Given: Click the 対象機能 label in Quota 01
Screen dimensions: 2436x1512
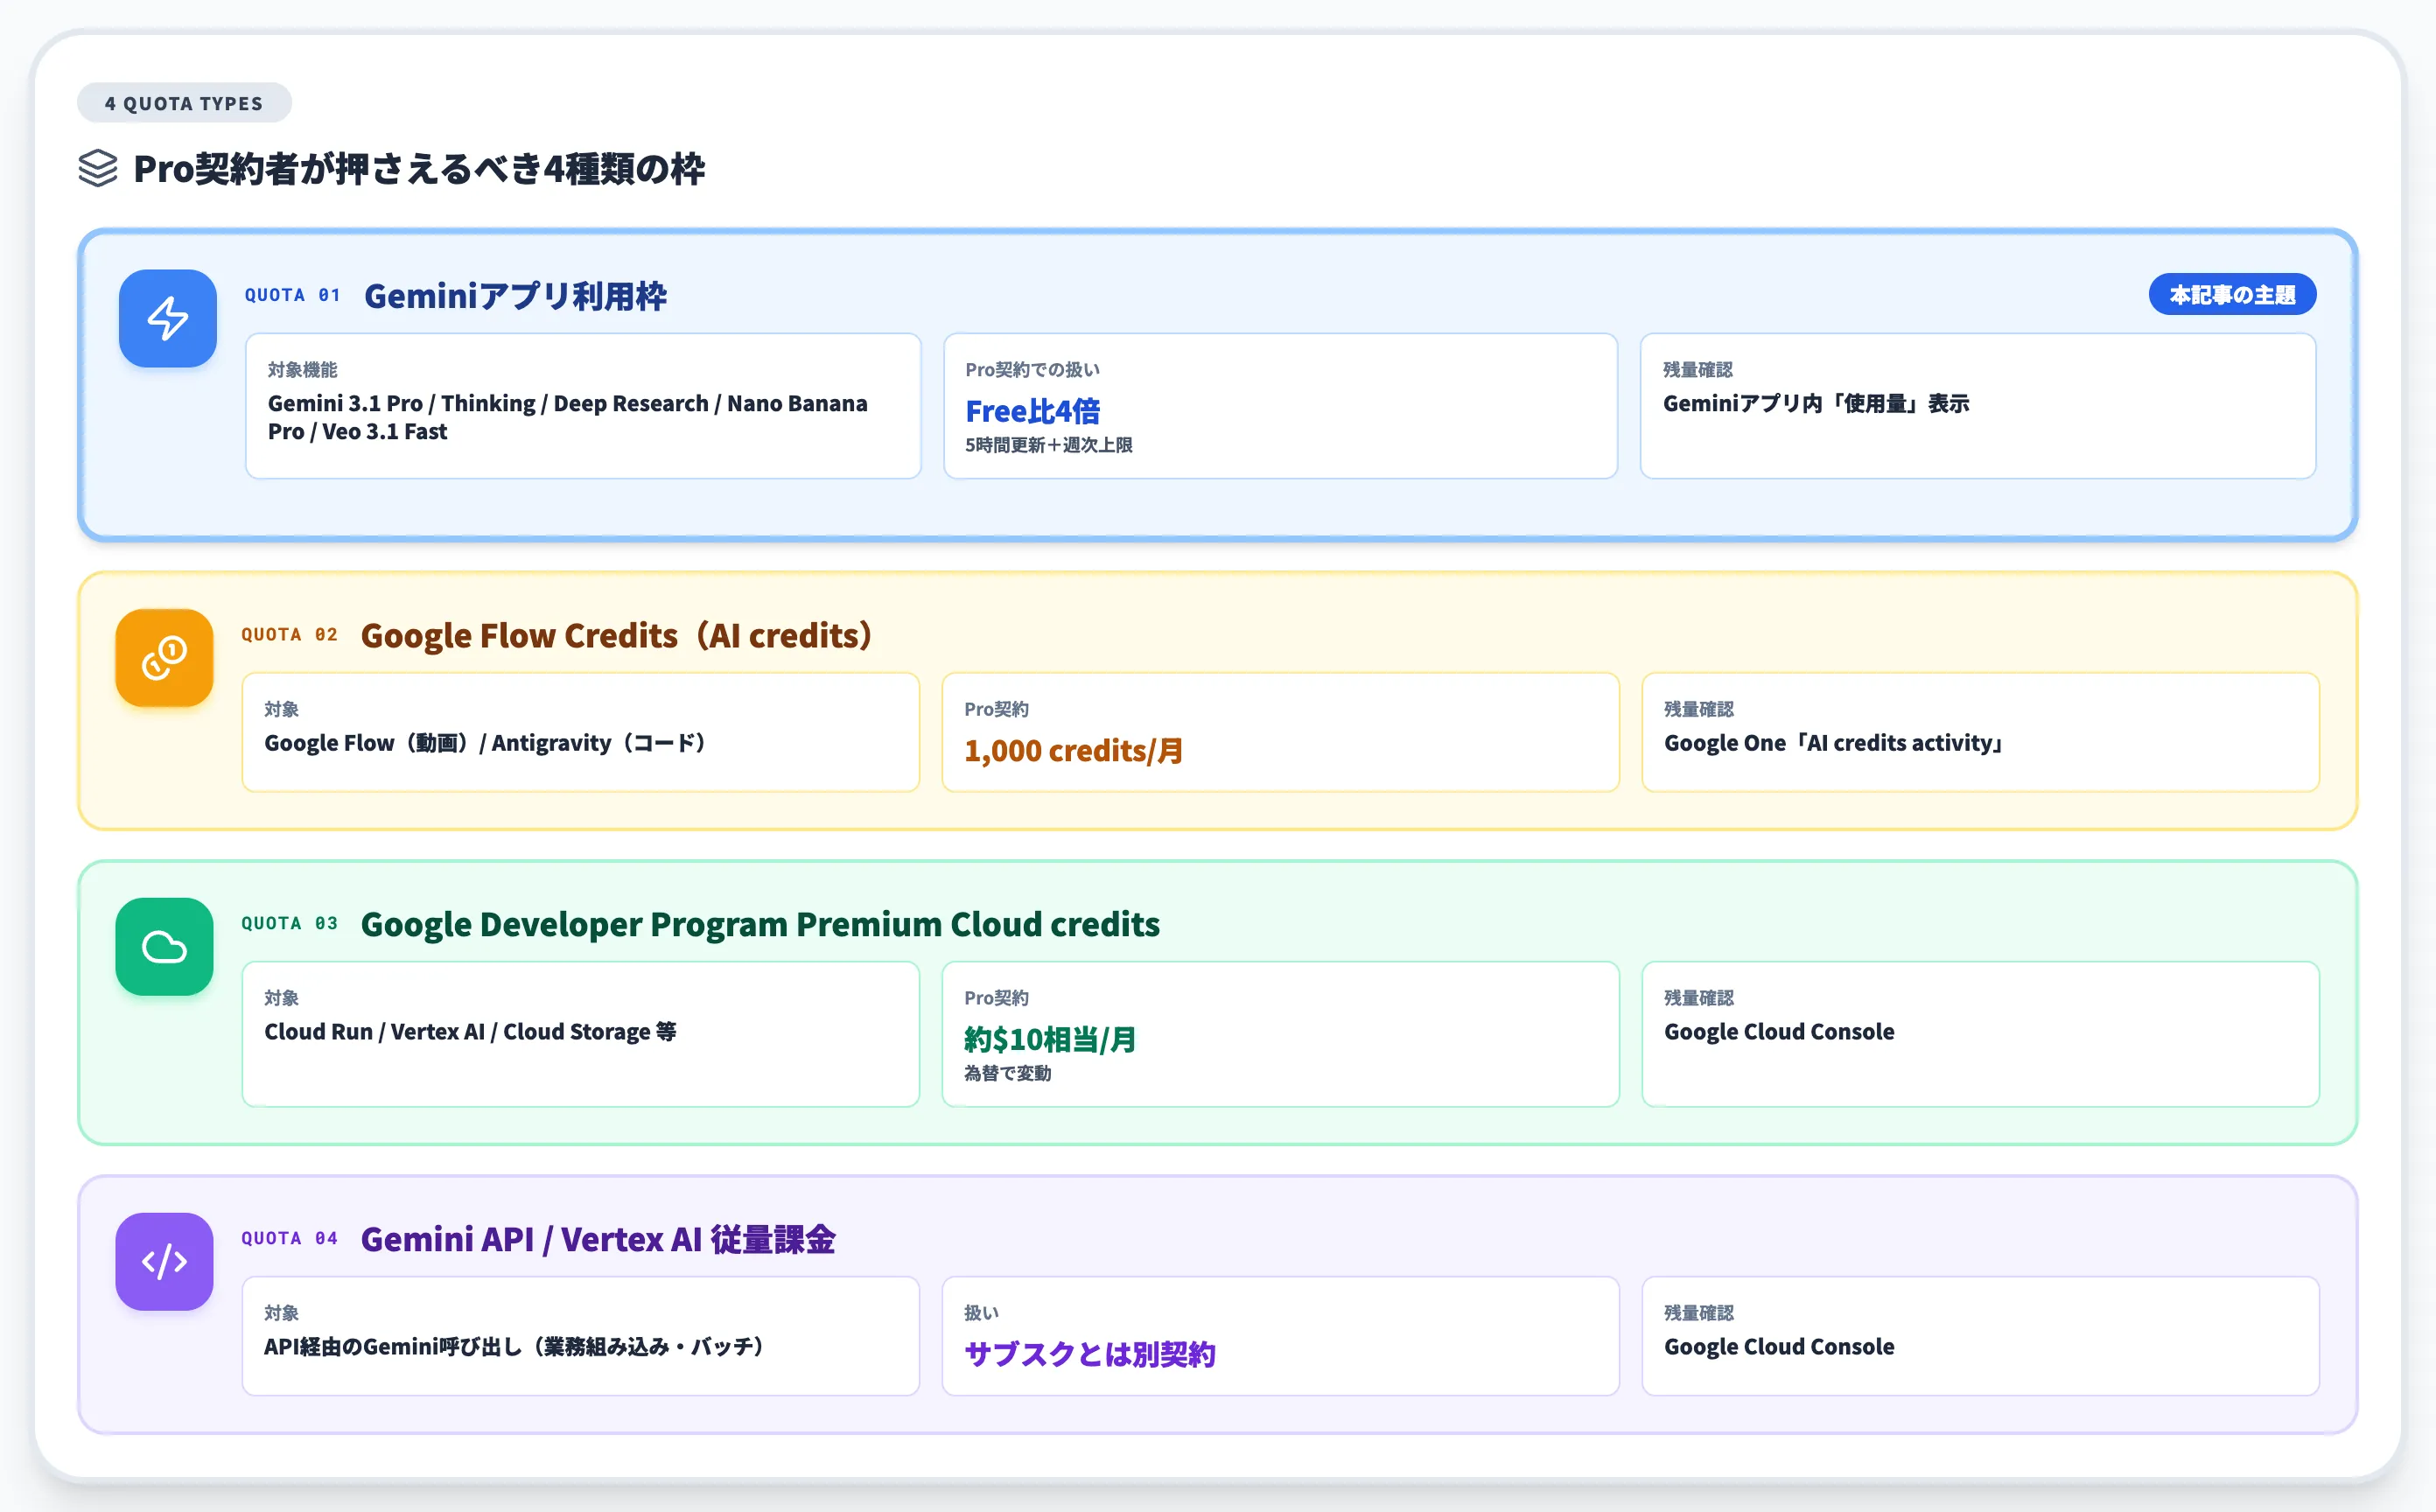Looking at the screenshot, I should click(x=302, y=370).
